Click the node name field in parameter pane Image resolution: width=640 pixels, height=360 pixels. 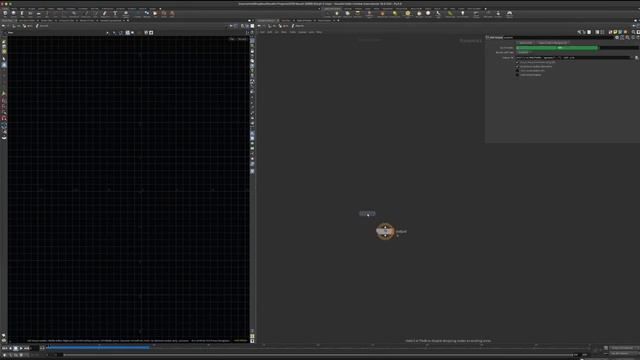[x=559, y=38]
